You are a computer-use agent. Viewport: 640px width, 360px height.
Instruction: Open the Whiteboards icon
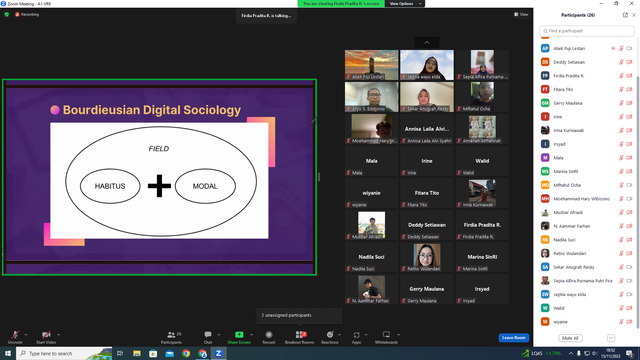386,335
